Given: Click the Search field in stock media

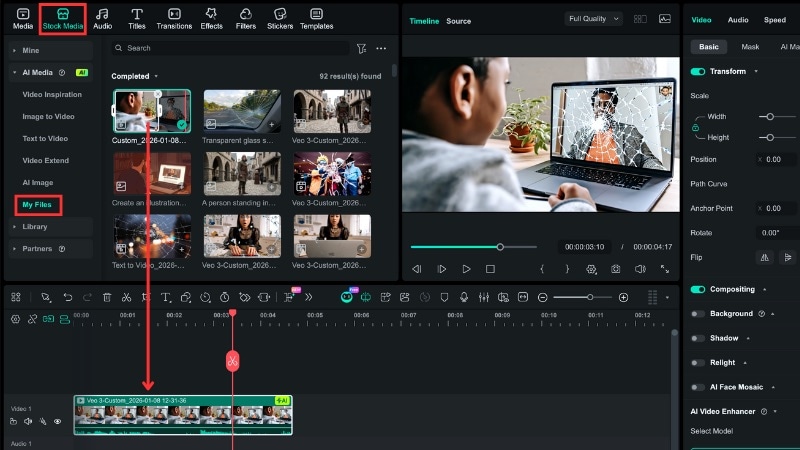Looking at the screenshot, I should (231, 48).
